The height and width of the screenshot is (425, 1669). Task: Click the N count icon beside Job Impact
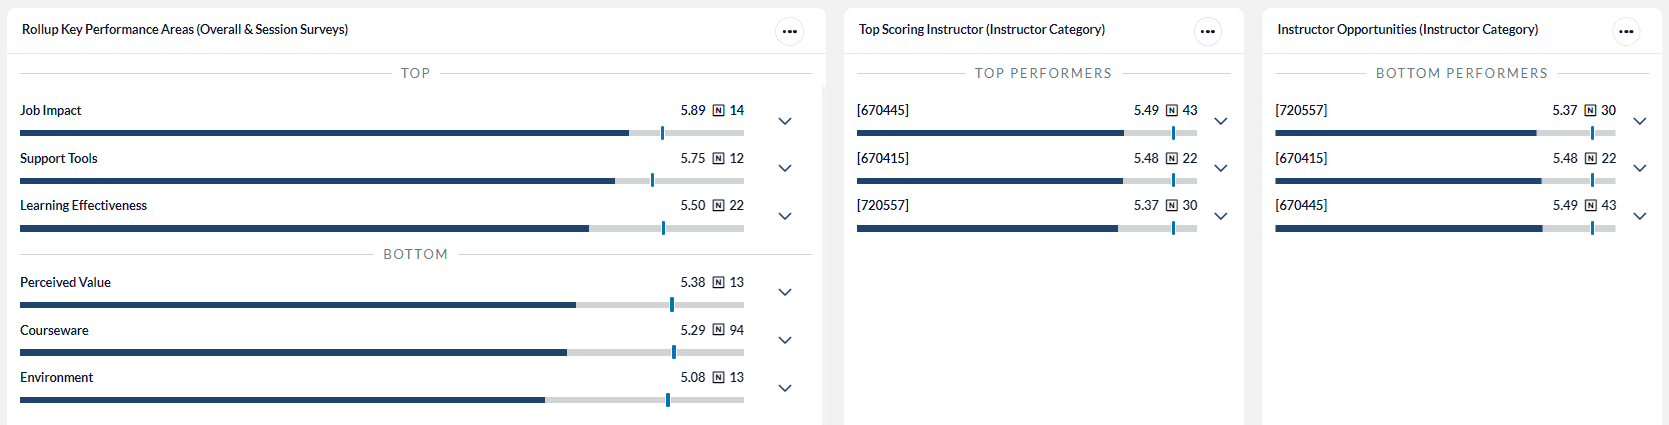click(x=718, y=111)
